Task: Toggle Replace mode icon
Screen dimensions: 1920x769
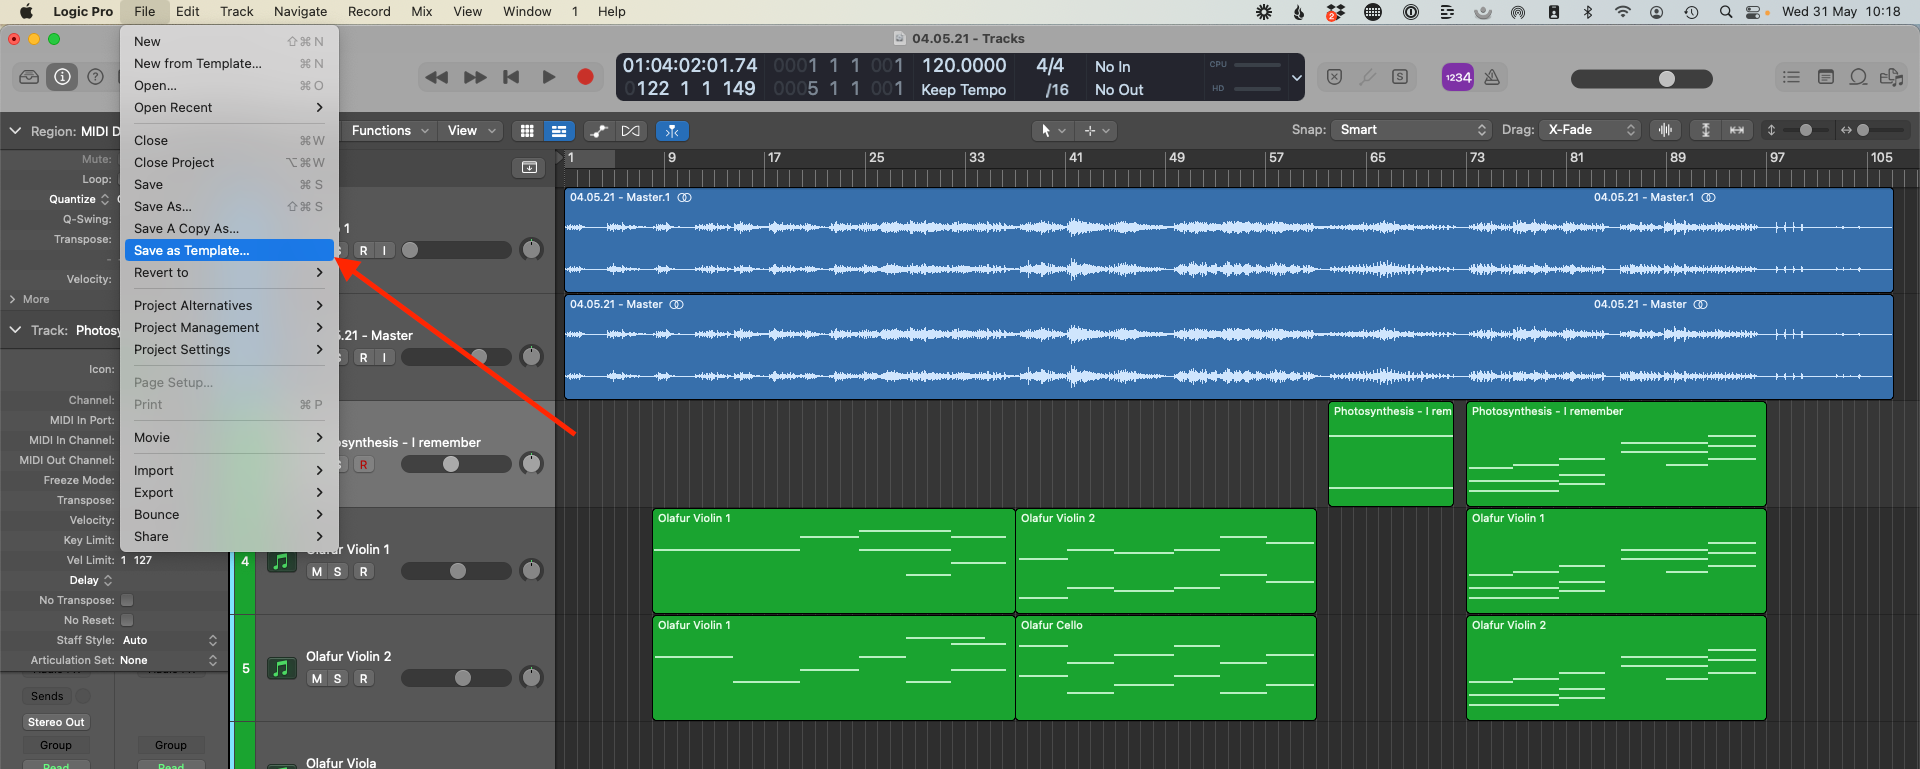Action: tap(1334, 77)
